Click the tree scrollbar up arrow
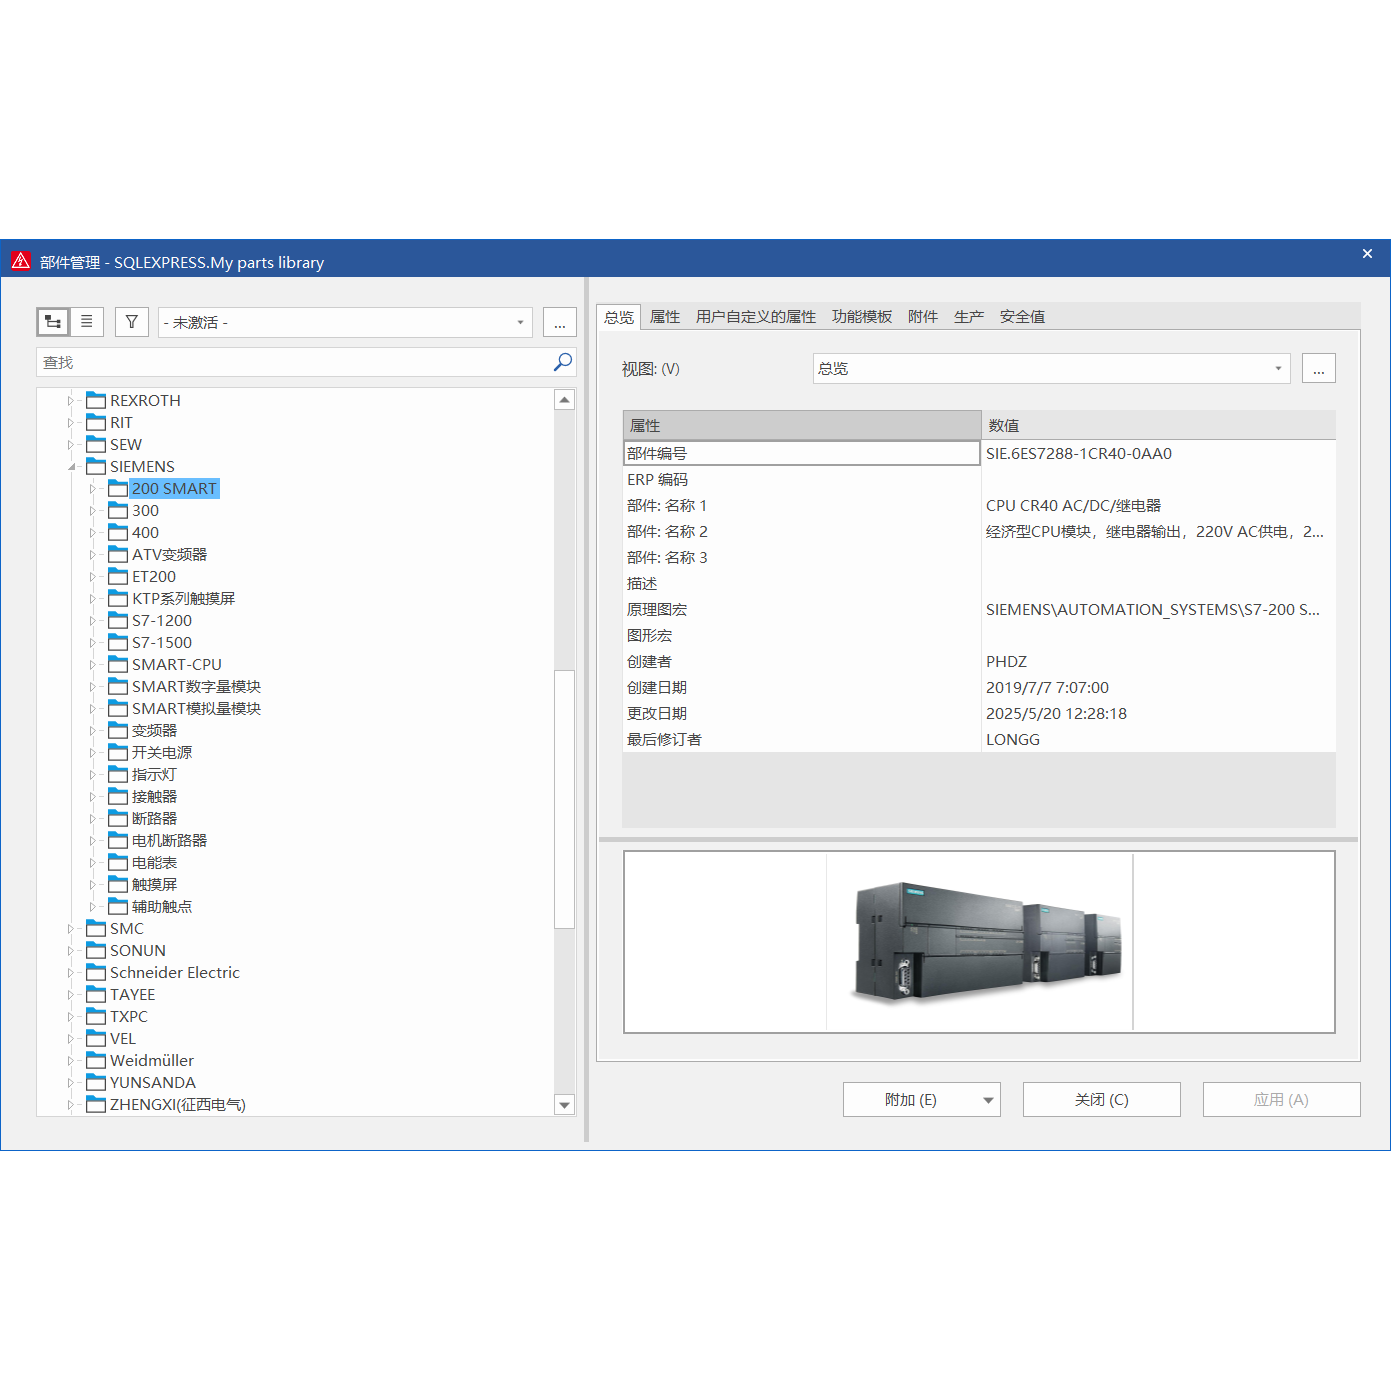This screenshot has width=1391, height=1391. tap(565, 400)
